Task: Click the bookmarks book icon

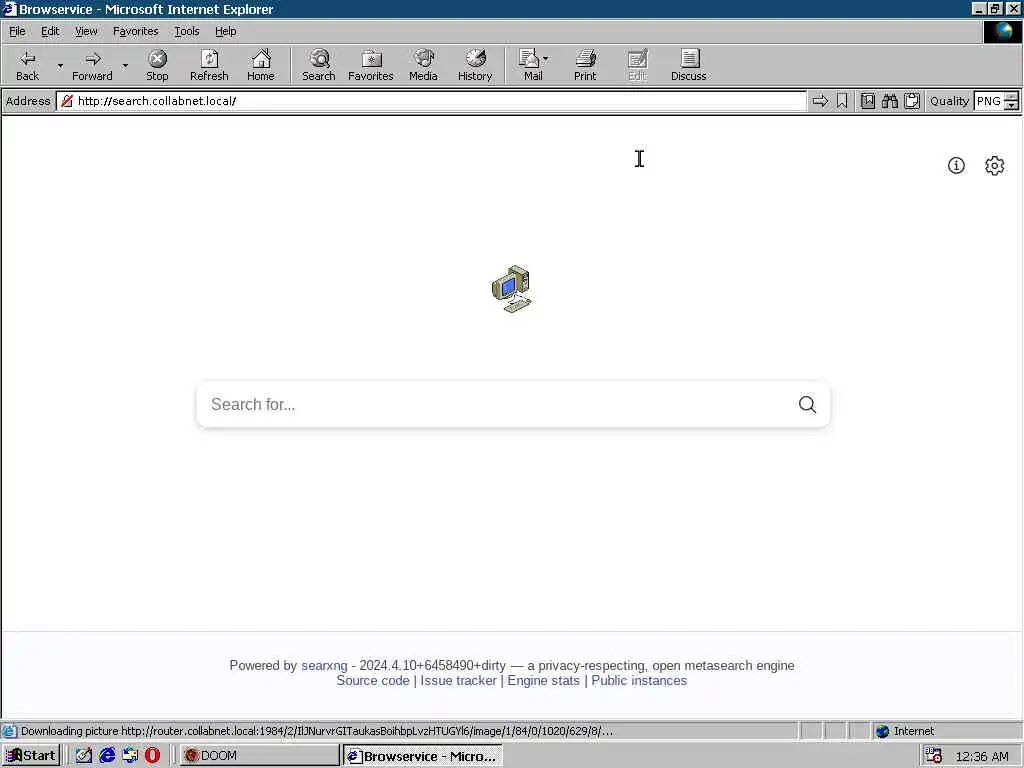Action: (x=867, y=101)
